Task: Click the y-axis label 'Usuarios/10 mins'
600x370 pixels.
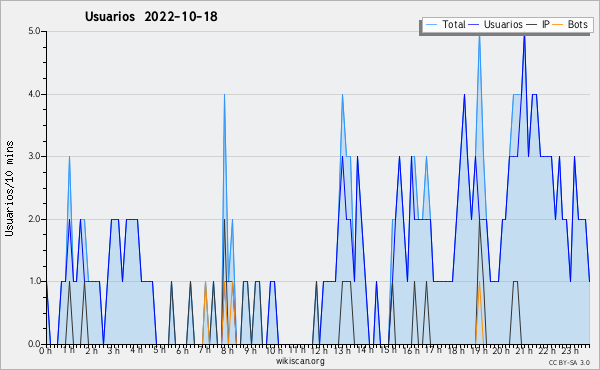Action: [9, 188]
